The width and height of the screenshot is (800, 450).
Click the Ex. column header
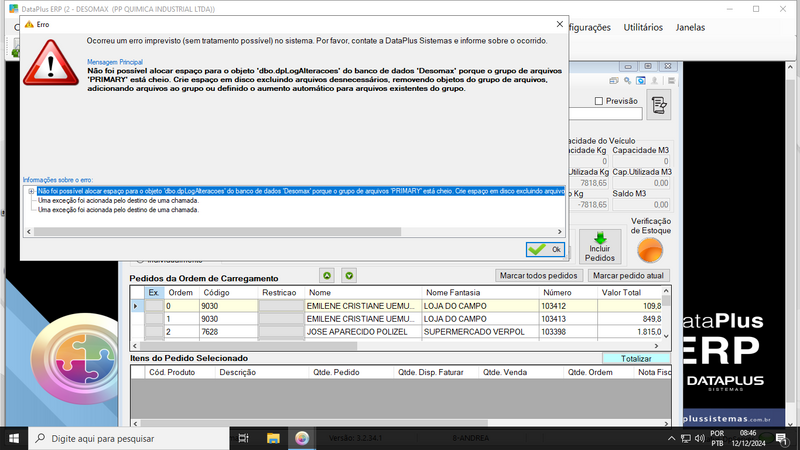click(x=154, y=293)
